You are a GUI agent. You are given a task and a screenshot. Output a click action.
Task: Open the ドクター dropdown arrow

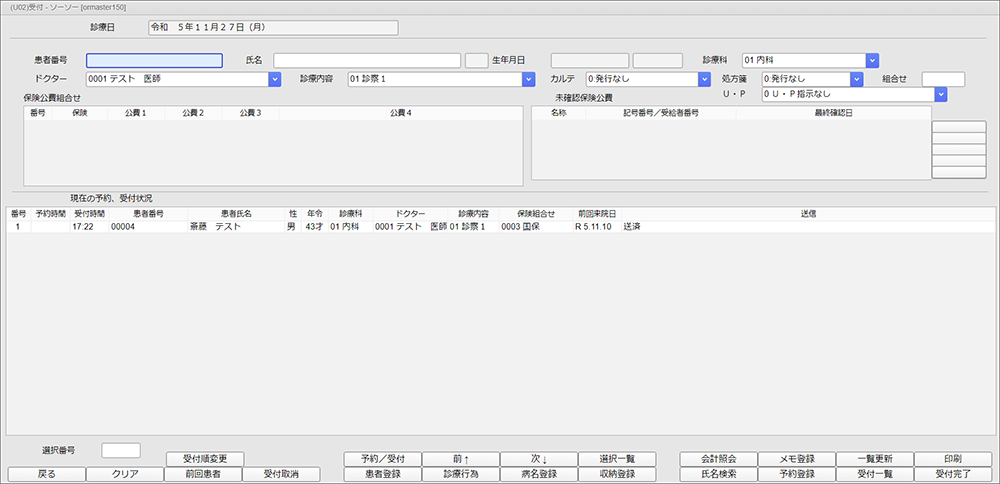275,79
